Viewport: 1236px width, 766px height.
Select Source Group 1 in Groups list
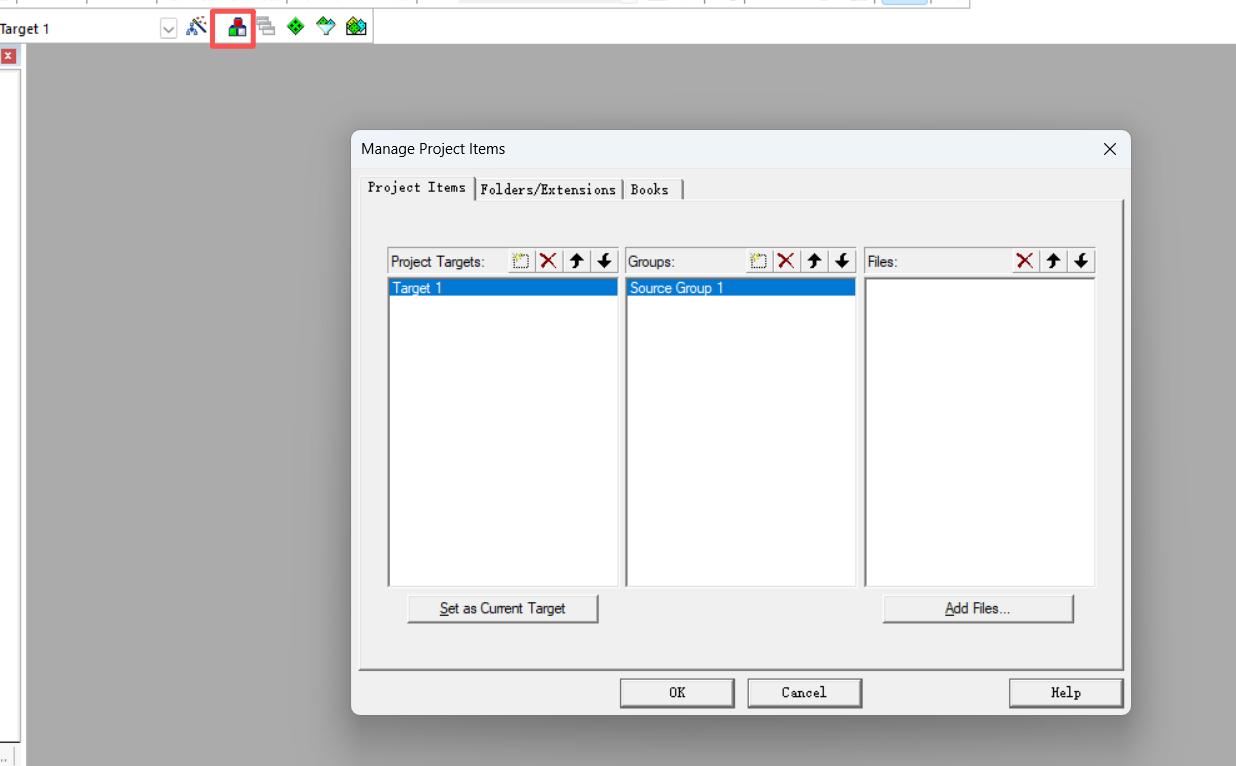click(x=741, y=288)
